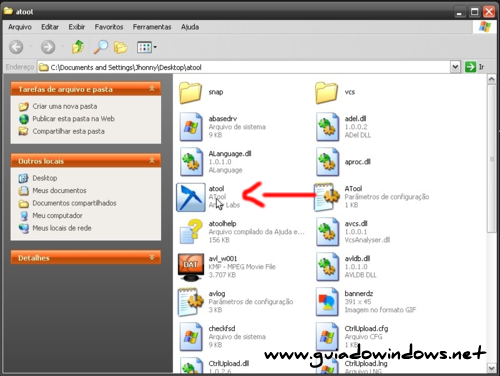Open the Exibir menu

pyautogui.click(x=77, y=27)
